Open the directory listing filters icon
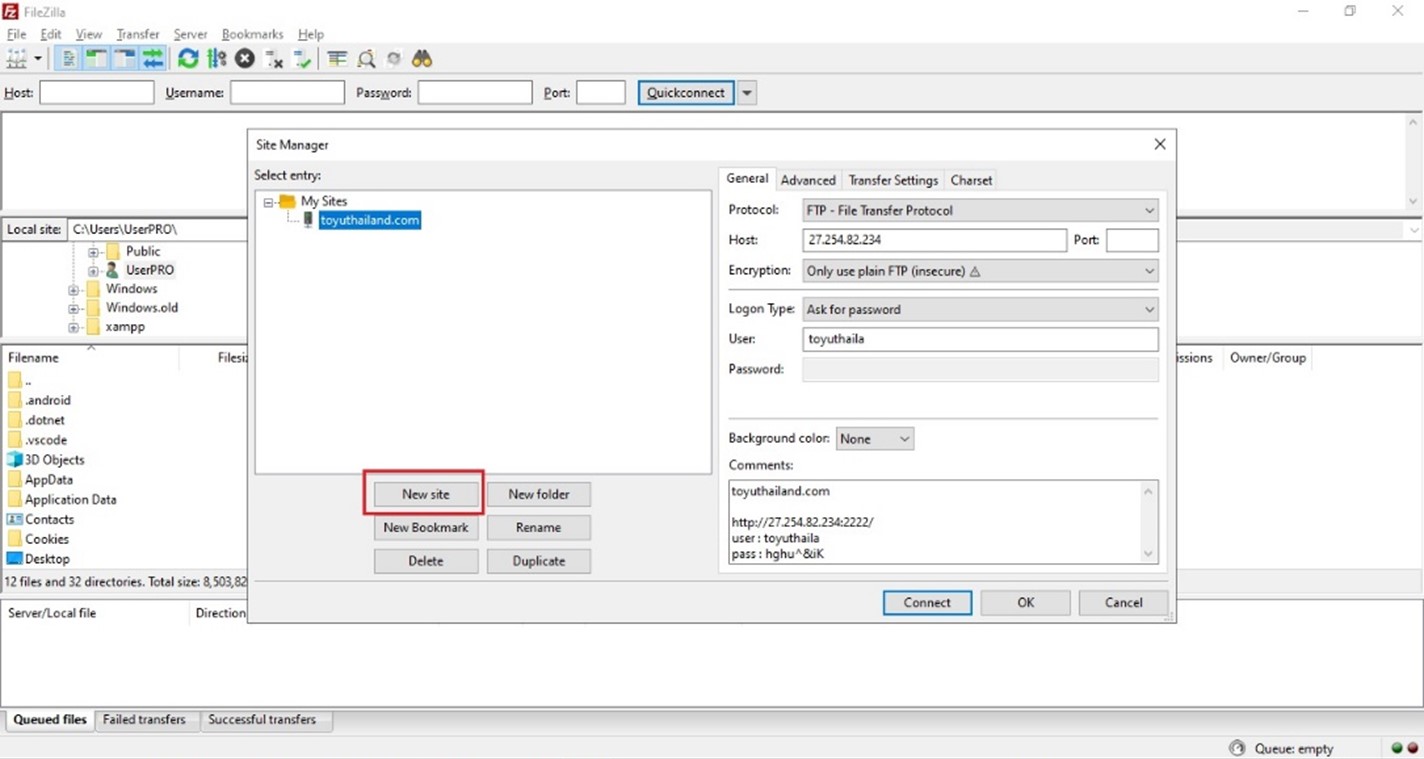Screen dimensions: 1424x759 pos(337,59)
